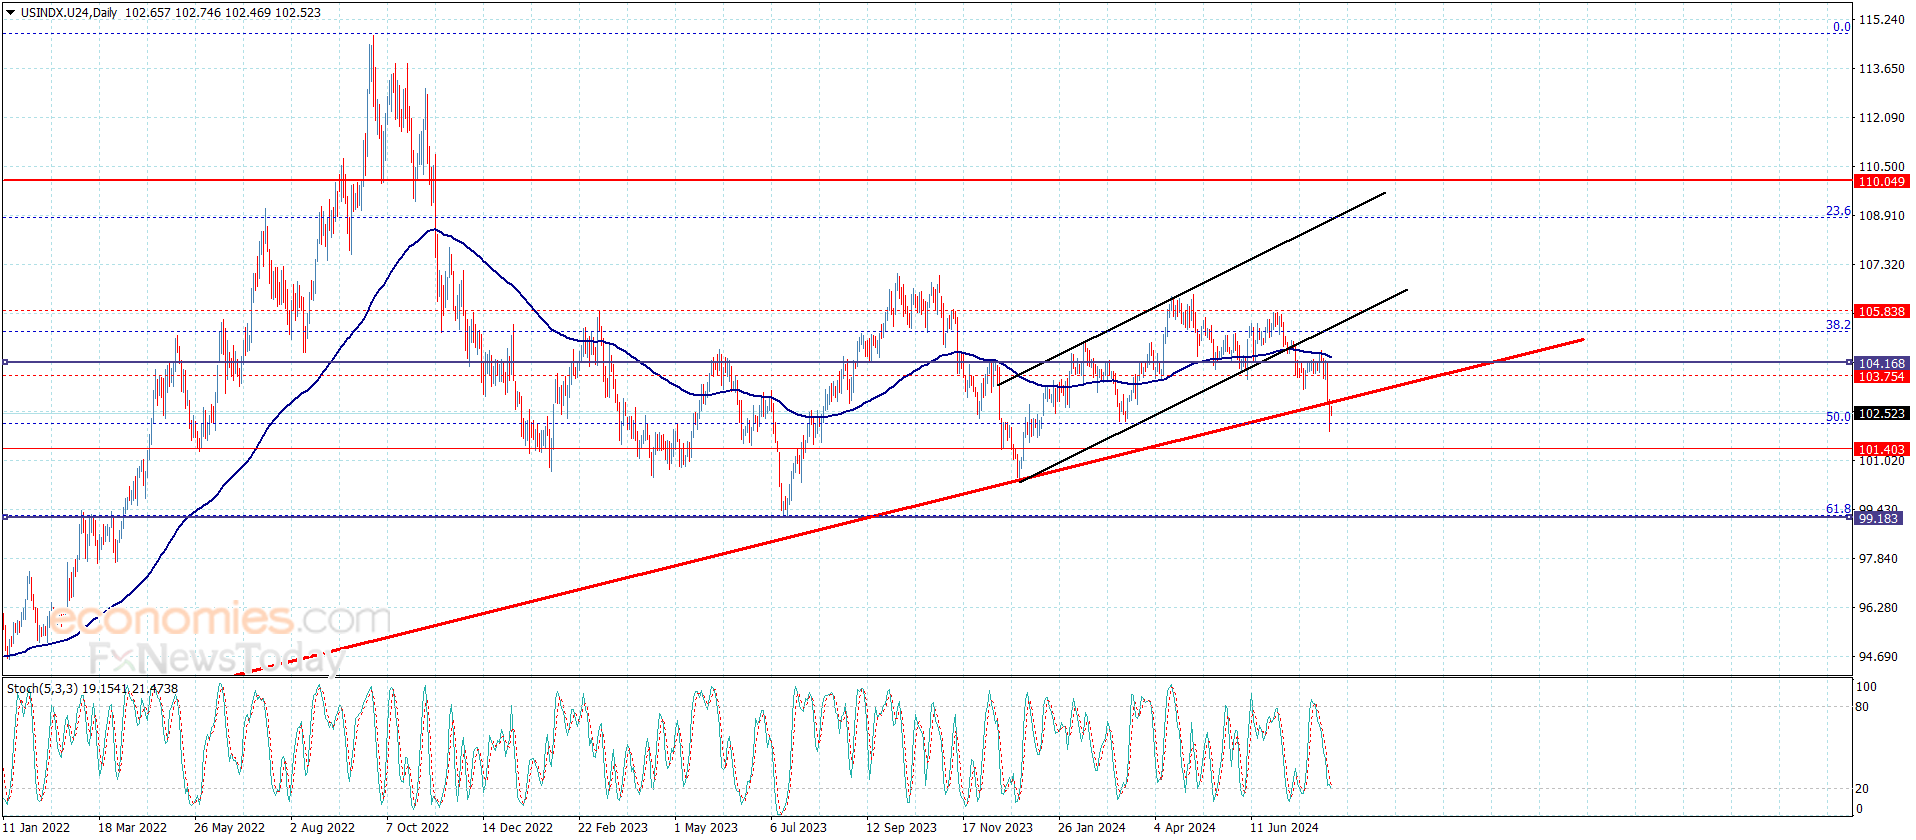Click the 26 May 2022 date label
The height and width of the screenshot is (840, 1916).
click(229, 827)
